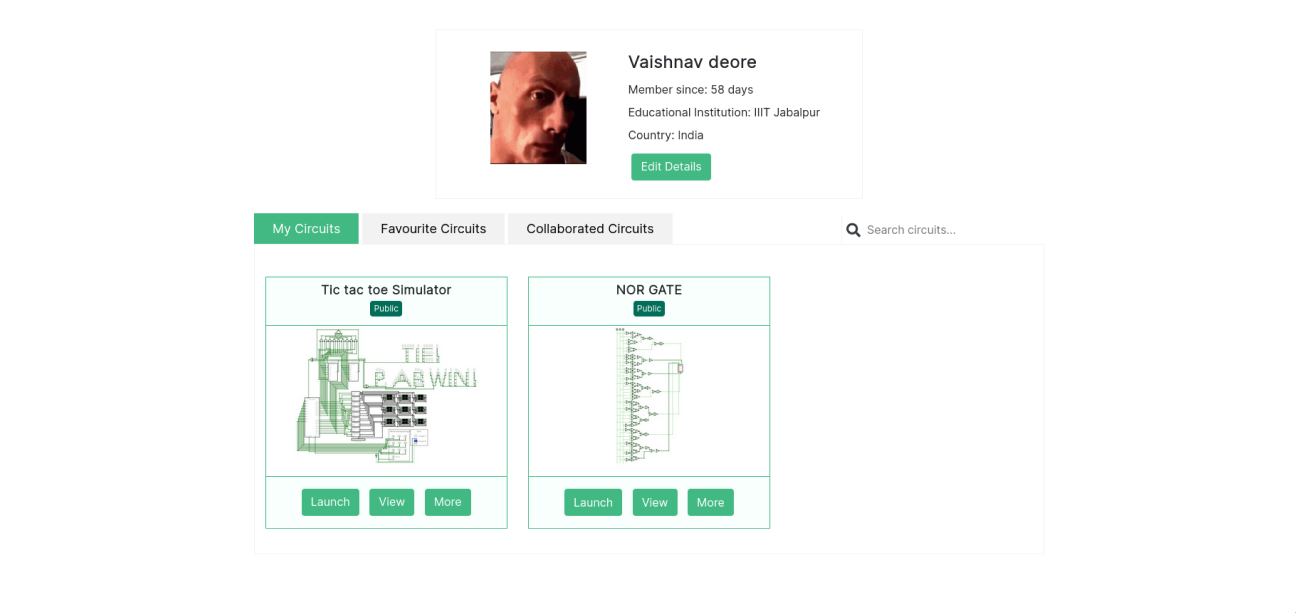This screenshot has height=613, width=1296.
Task: Click Vaishnav deore's profile picture
Action: (x=538, y=107)
